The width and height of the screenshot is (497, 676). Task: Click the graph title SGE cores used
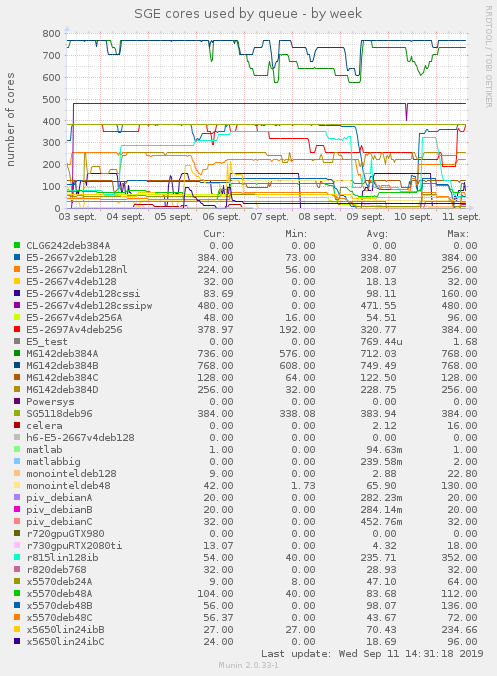coord(248,14)
